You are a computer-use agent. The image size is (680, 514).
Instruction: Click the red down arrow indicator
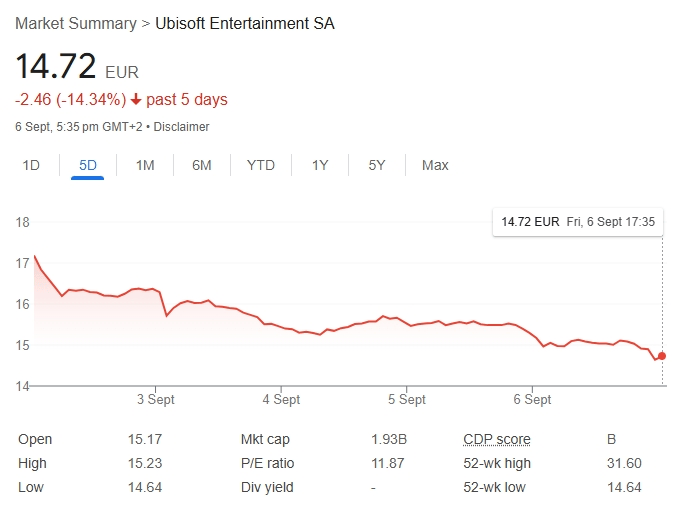tap(136, 99)
